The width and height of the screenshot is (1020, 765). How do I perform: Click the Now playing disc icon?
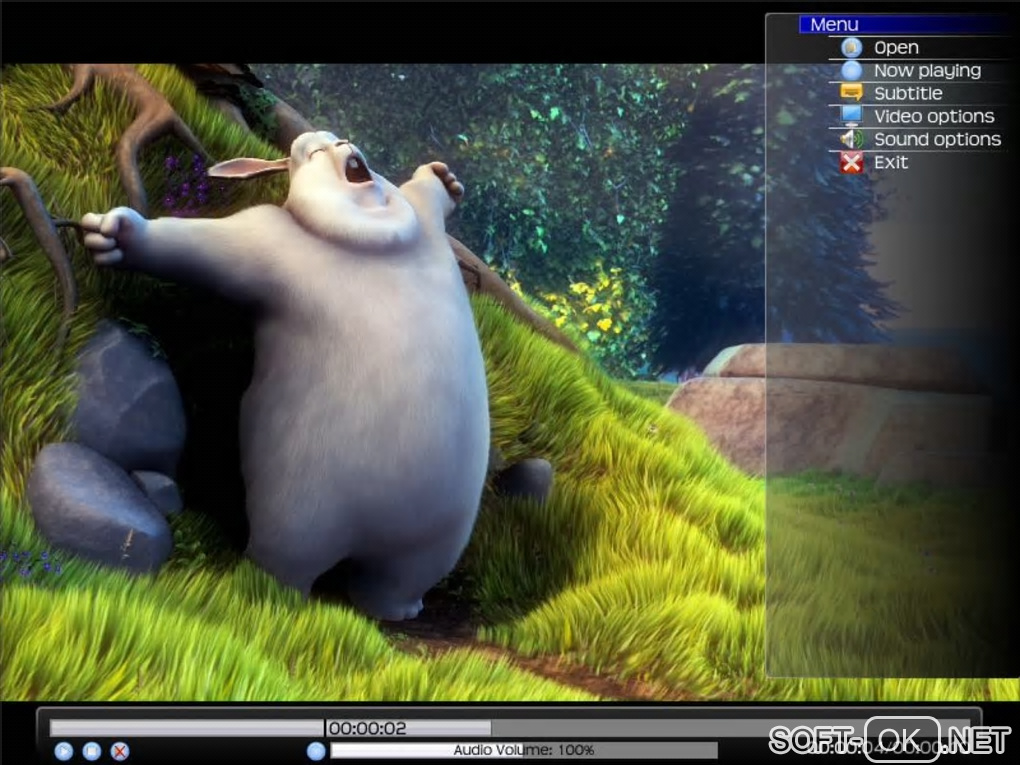tap(852, 70)
